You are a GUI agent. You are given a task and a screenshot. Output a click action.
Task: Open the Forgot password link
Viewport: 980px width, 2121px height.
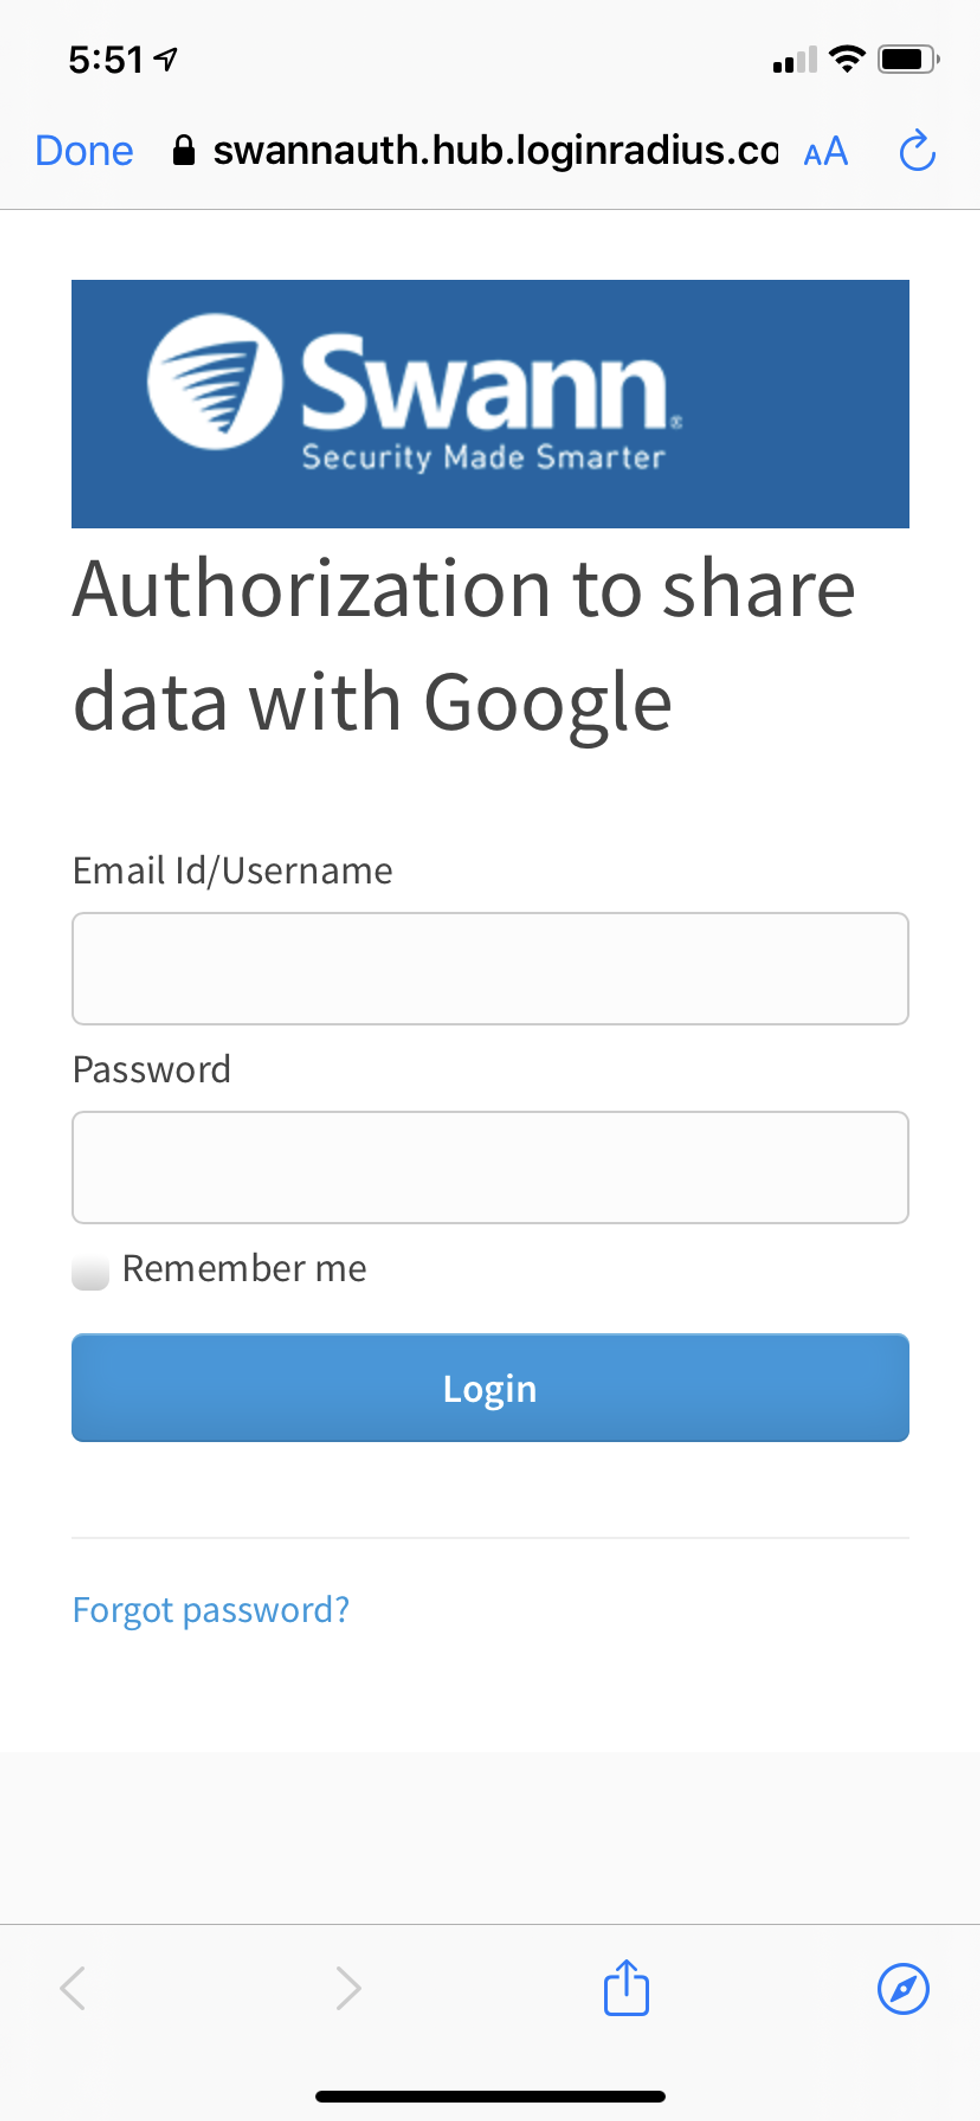point(210,1610)
